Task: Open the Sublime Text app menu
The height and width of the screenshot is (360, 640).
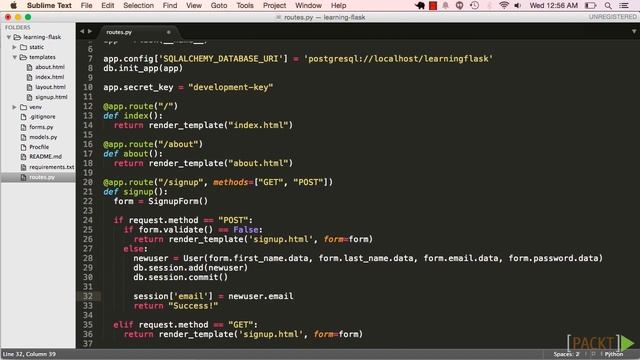Action: [49, 5]
